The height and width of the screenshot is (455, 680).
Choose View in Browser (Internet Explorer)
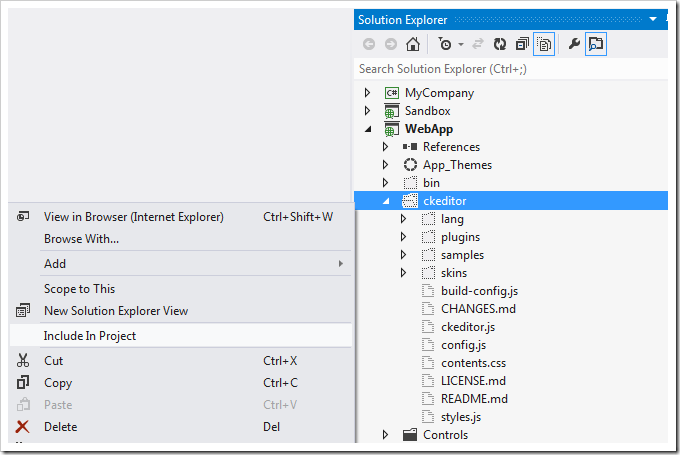(x=180, y=217)
